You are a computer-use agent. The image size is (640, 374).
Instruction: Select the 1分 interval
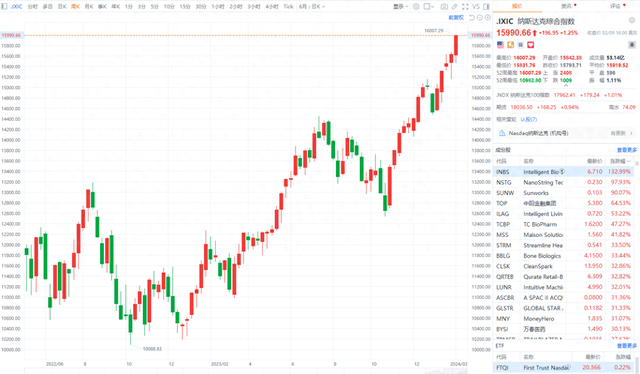[x=129, y=7]
